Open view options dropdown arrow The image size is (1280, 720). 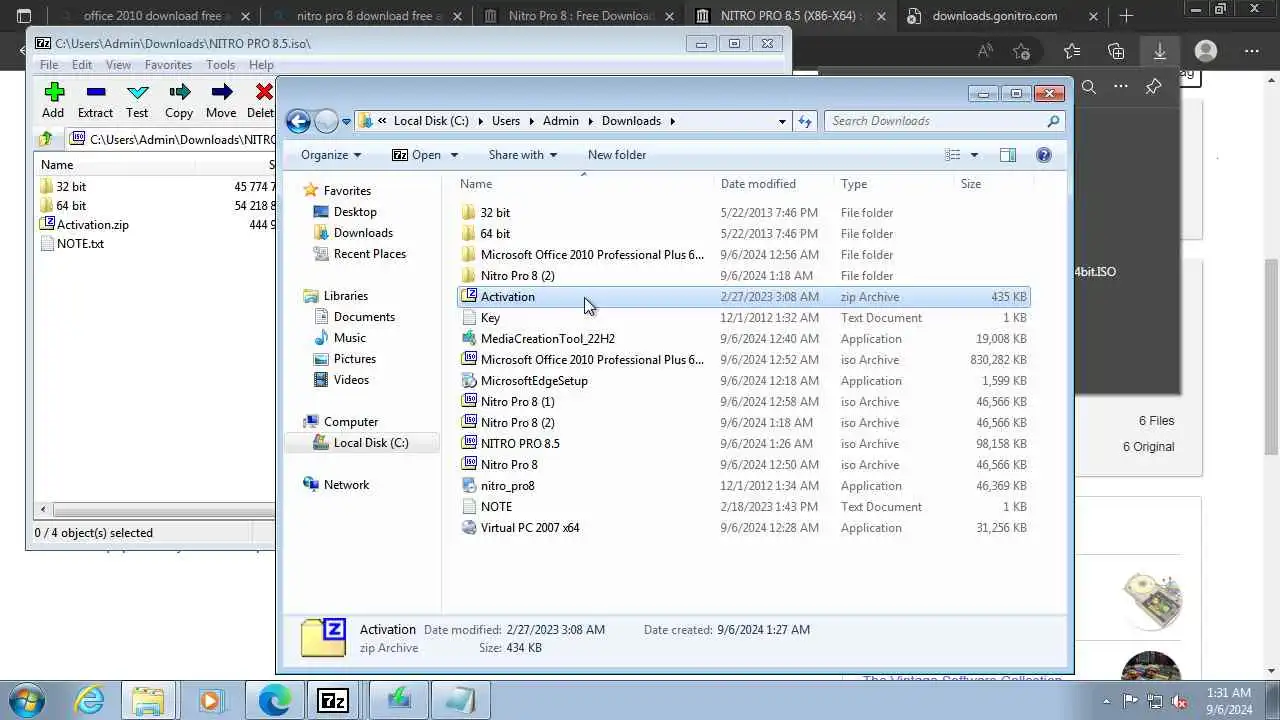(x=974, y=155)
